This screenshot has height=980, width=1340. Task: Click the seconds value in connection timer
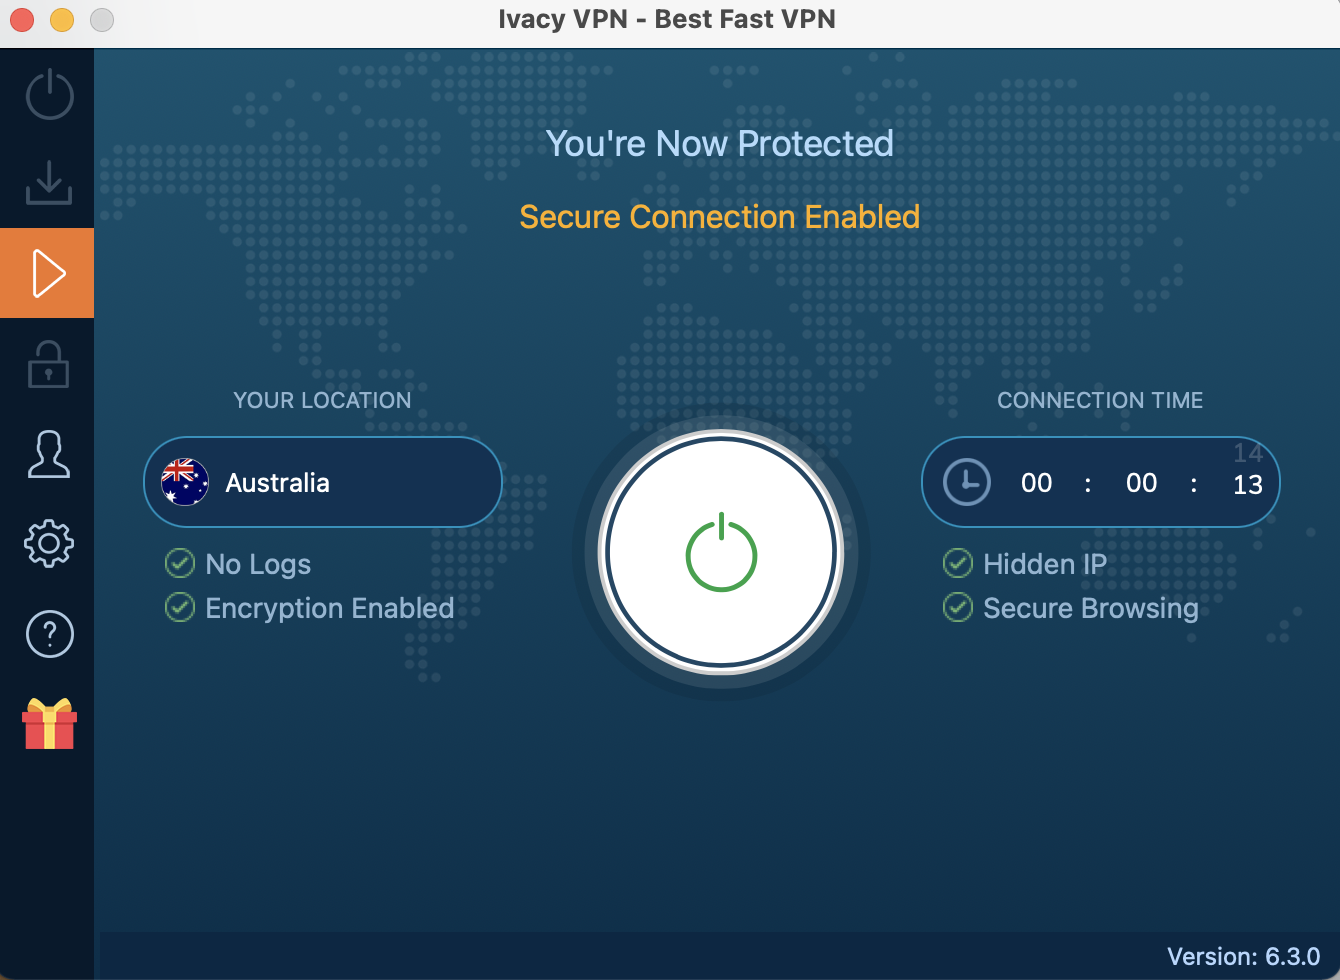1248,484
